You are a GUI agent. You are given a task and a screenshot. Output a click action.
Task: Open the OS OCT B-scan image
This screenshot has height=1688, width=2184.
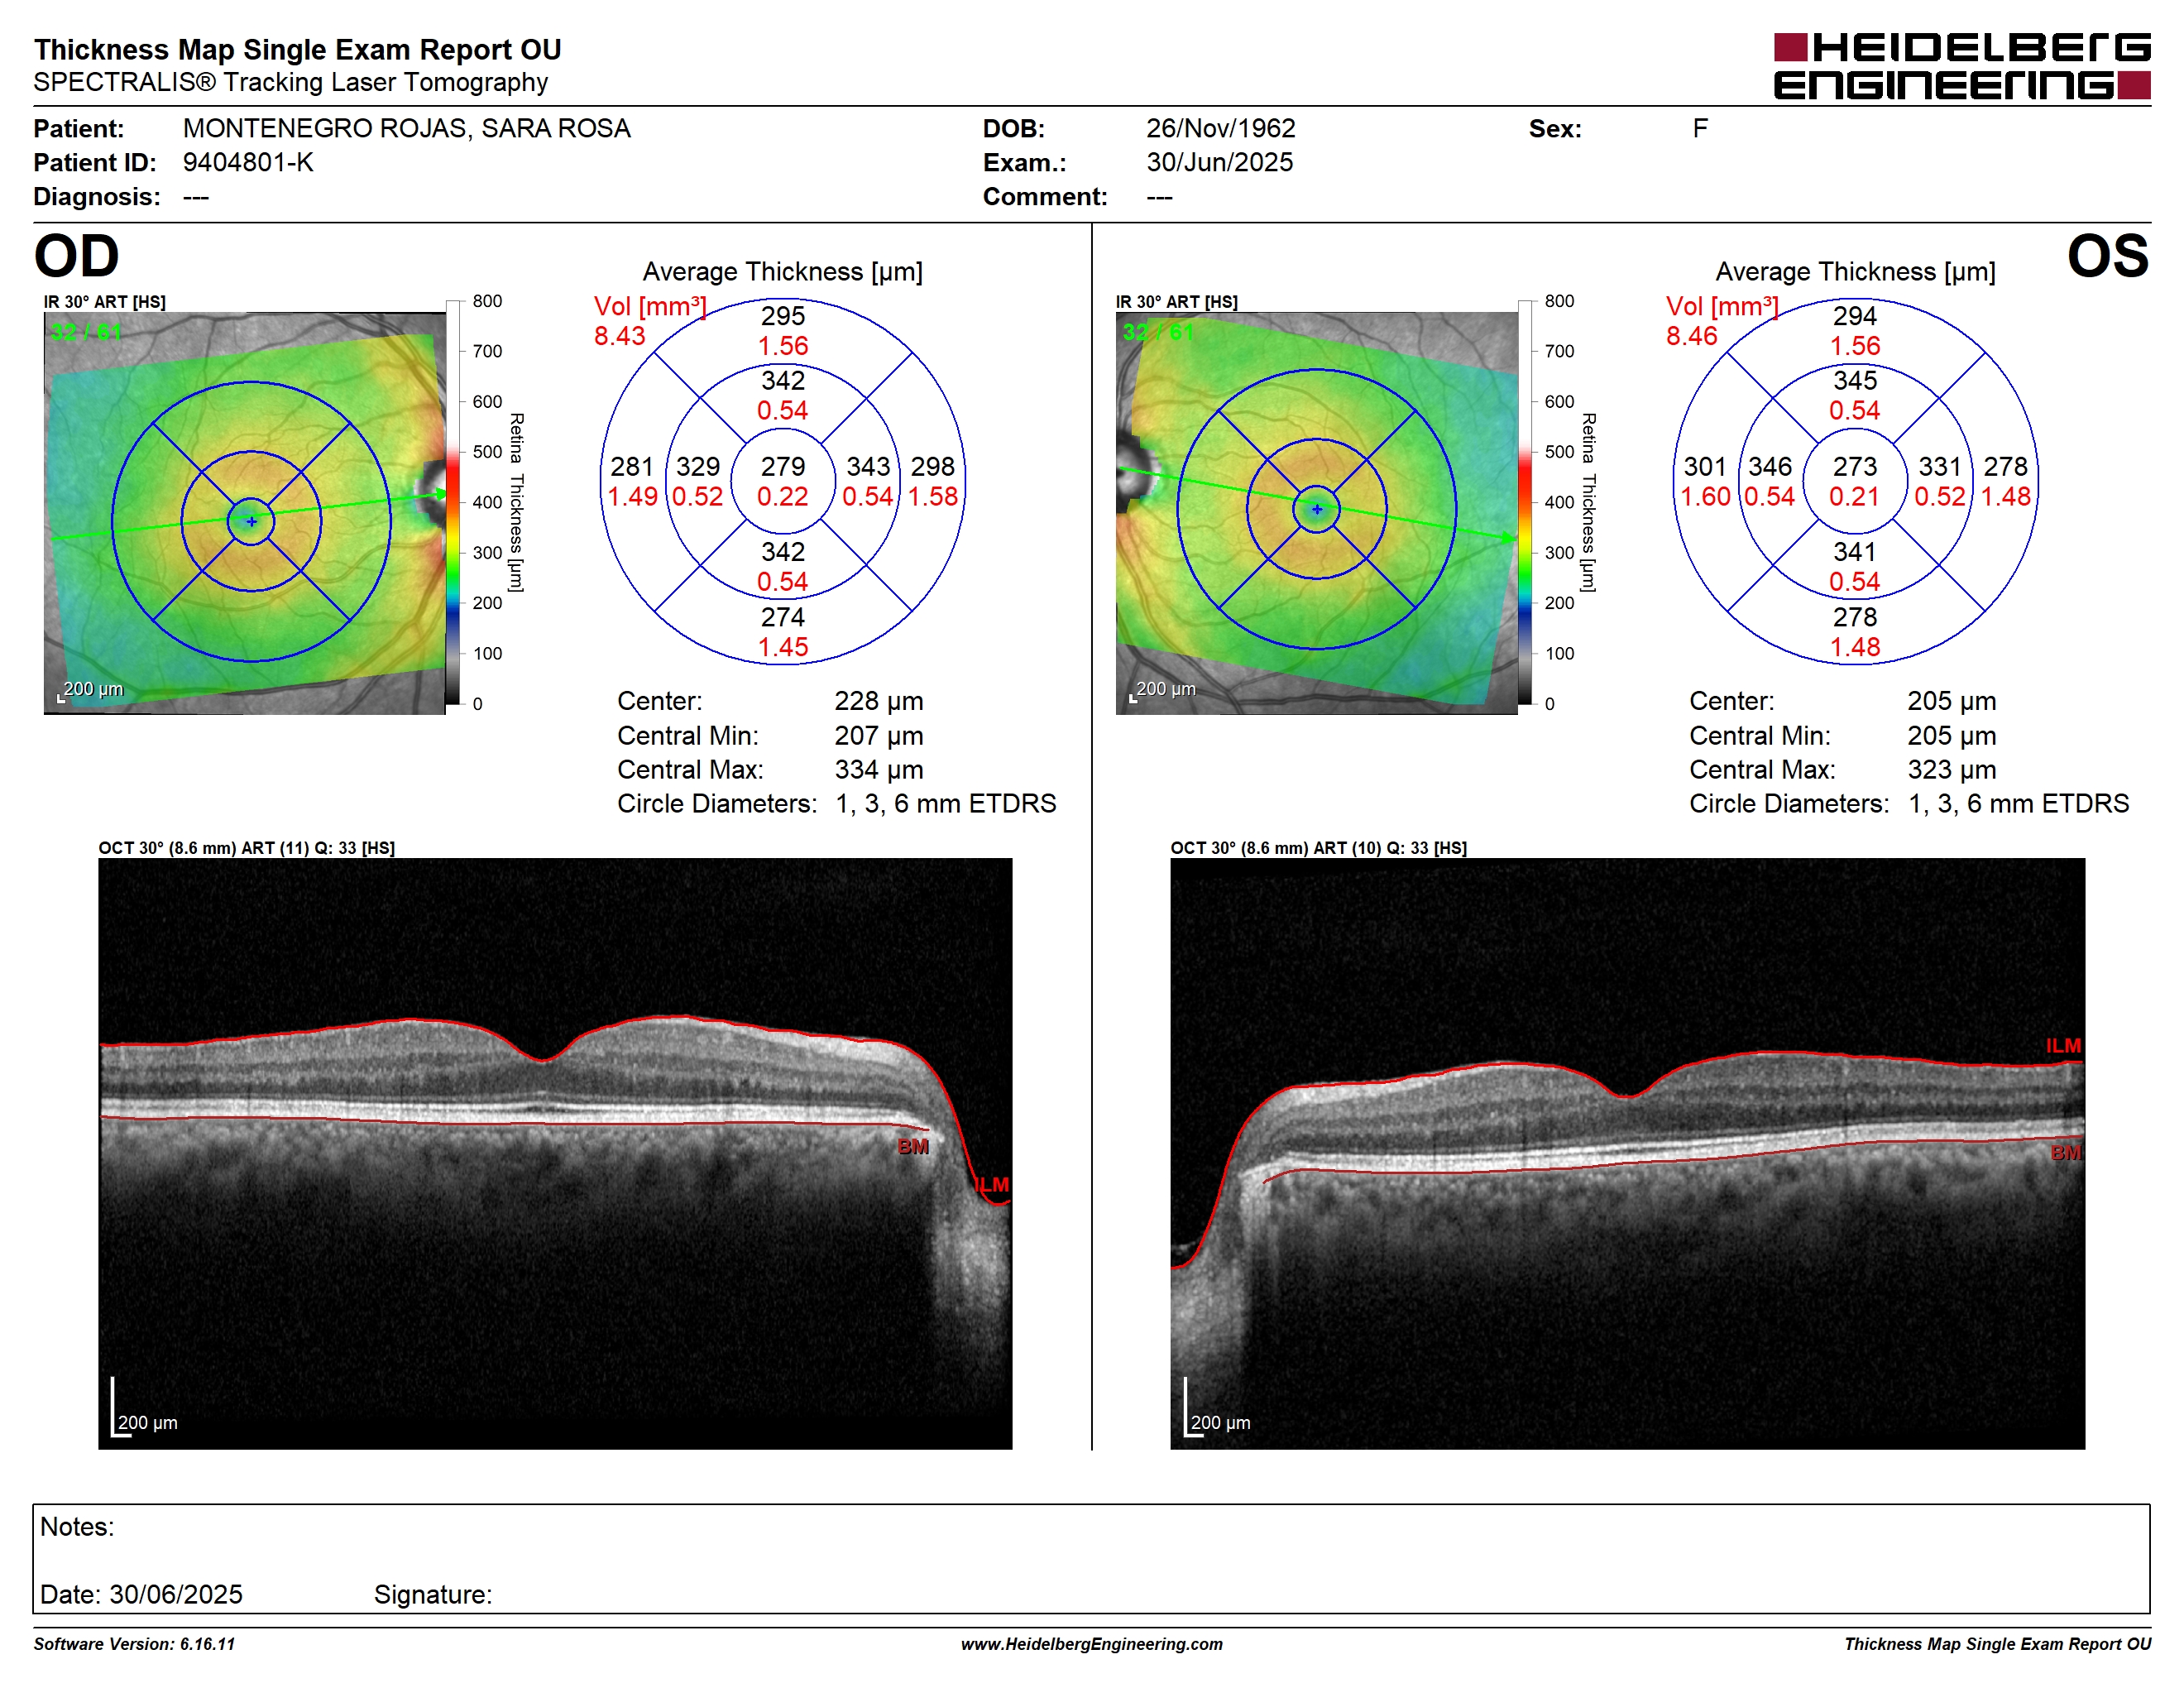click(1627, 1153)
